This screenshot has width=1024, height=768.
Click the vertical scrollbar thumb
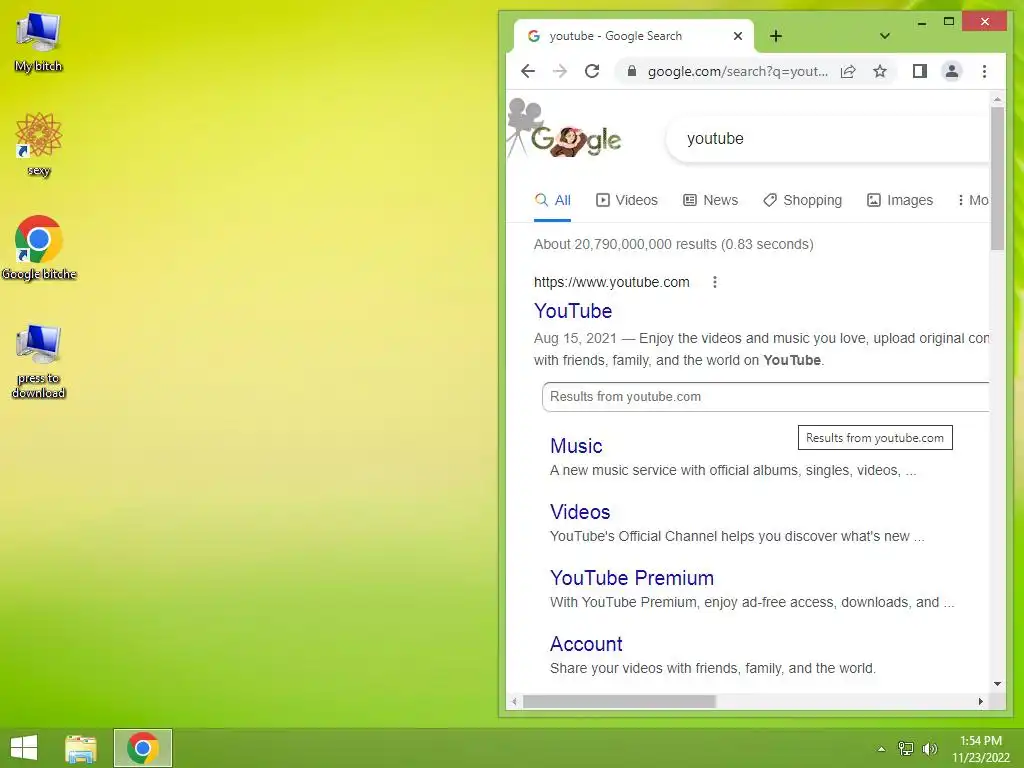click(997, 178)
